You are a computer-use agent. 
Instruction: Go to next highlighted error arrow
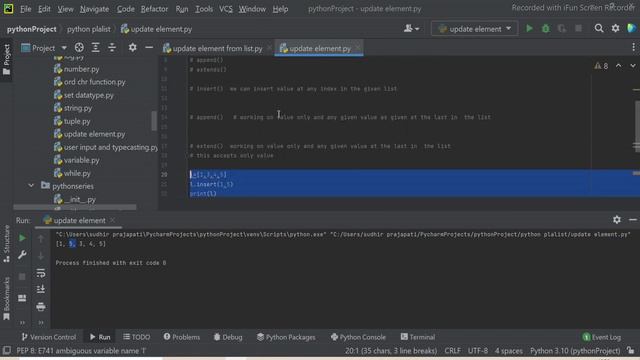(633, 66)
